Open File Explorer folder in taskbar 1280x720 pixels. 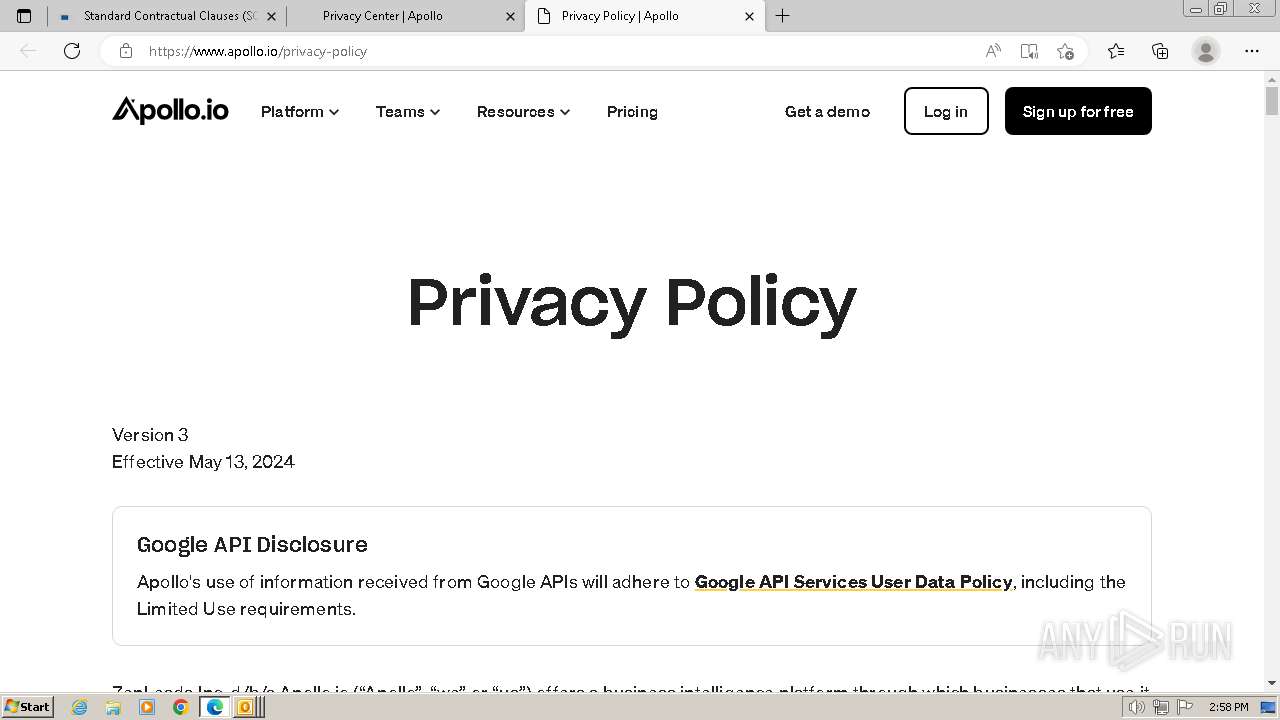pyautogui.click(x=113, y=707)
